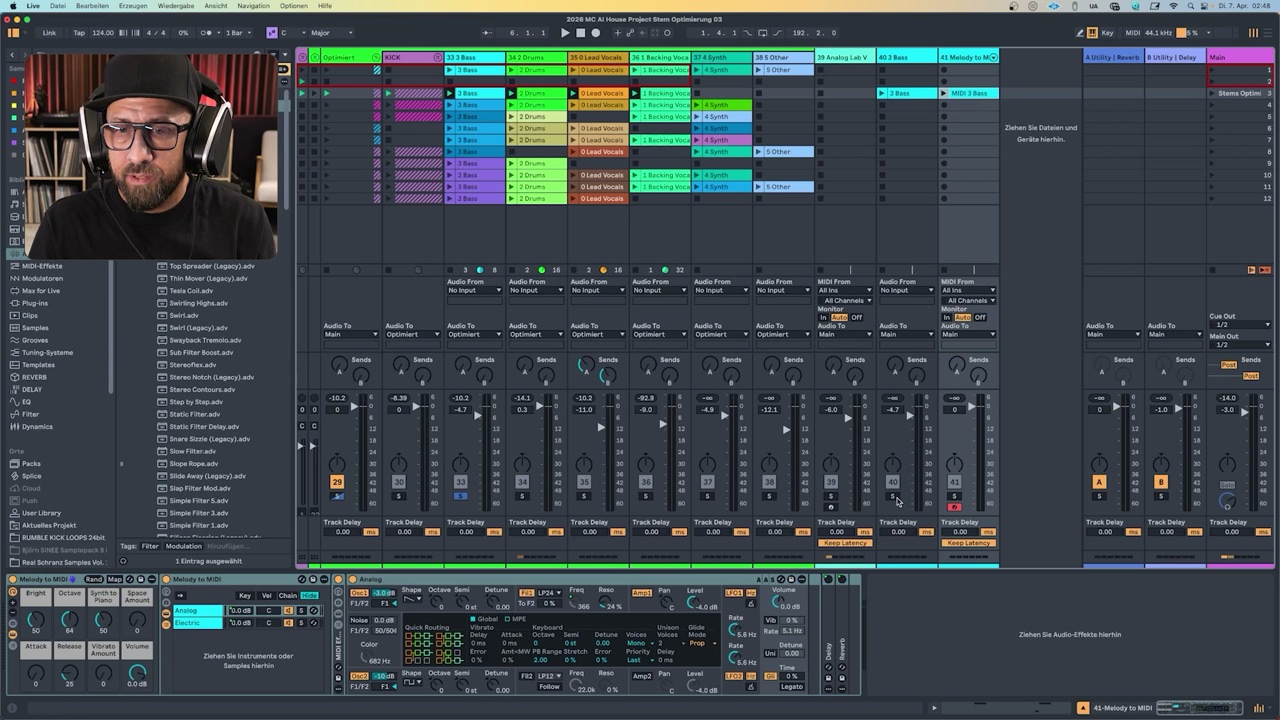Toggle track activator 39
The width and height of the screenshot is (1280, 720).
tap(831, 482)
